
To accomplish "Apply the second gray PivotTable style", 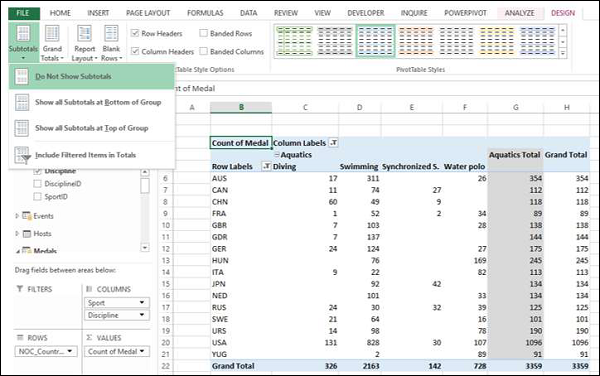I will 335,41.
